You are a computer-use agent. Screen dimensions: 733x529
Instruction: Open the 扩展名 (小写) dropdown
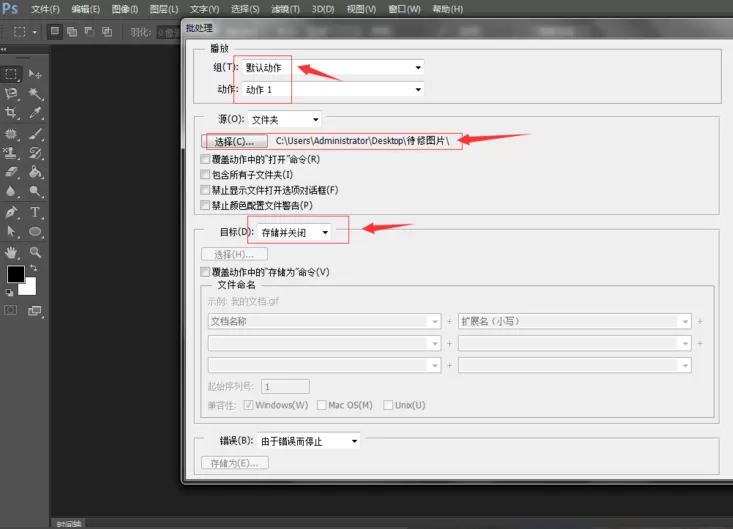(575, 321)
